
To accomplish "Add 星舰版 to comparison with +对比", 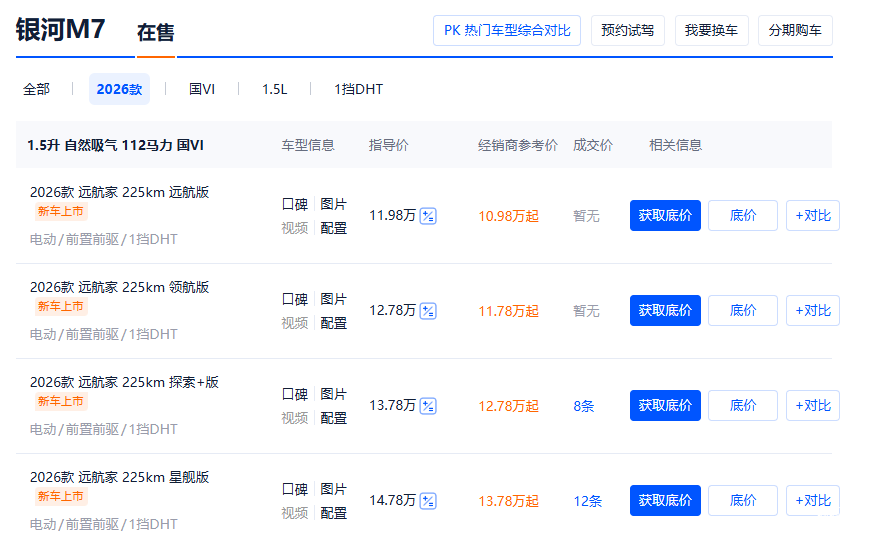I will click(813, 500).
